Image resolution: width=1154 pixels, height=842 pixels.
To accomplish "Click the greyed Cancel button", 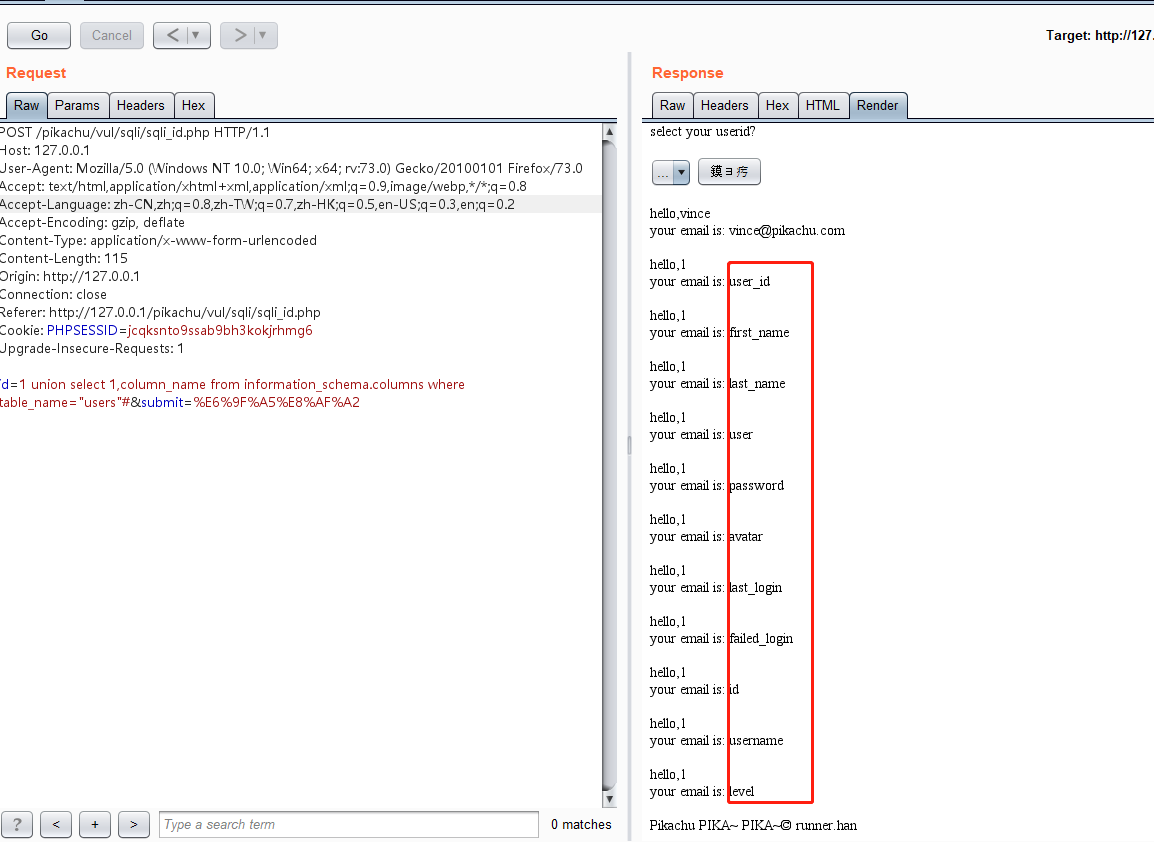I will pyautogui.click(x=112, y=35).
